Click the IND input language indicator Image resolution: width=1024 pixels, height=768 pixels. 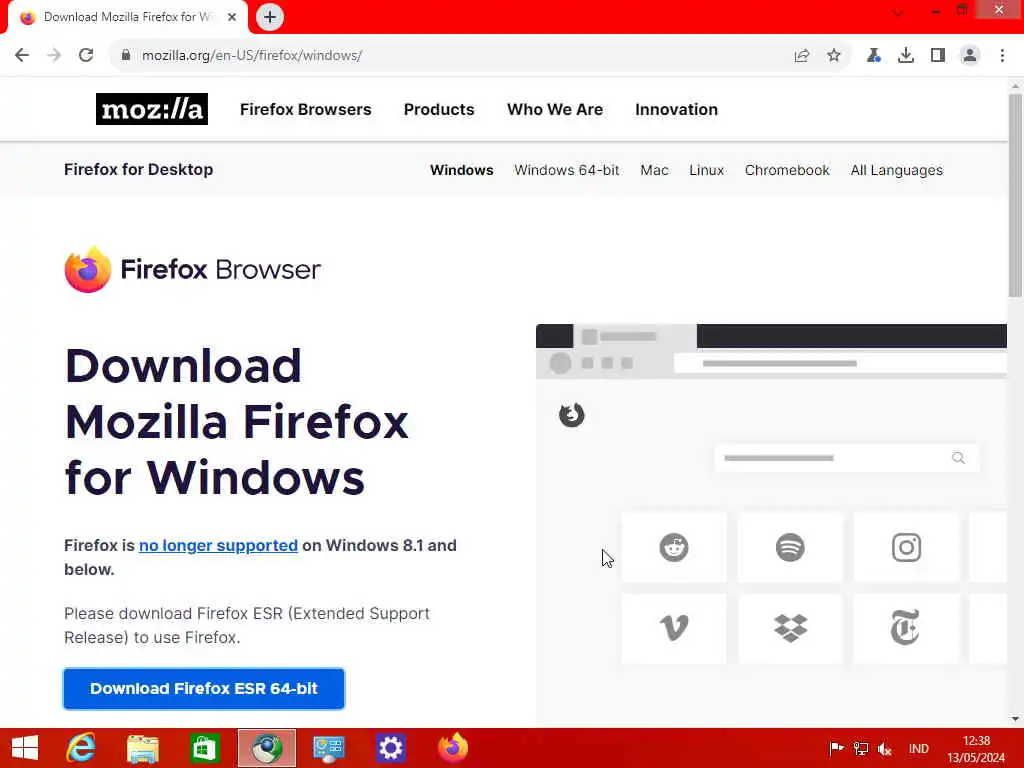click(x=918, y=748)
